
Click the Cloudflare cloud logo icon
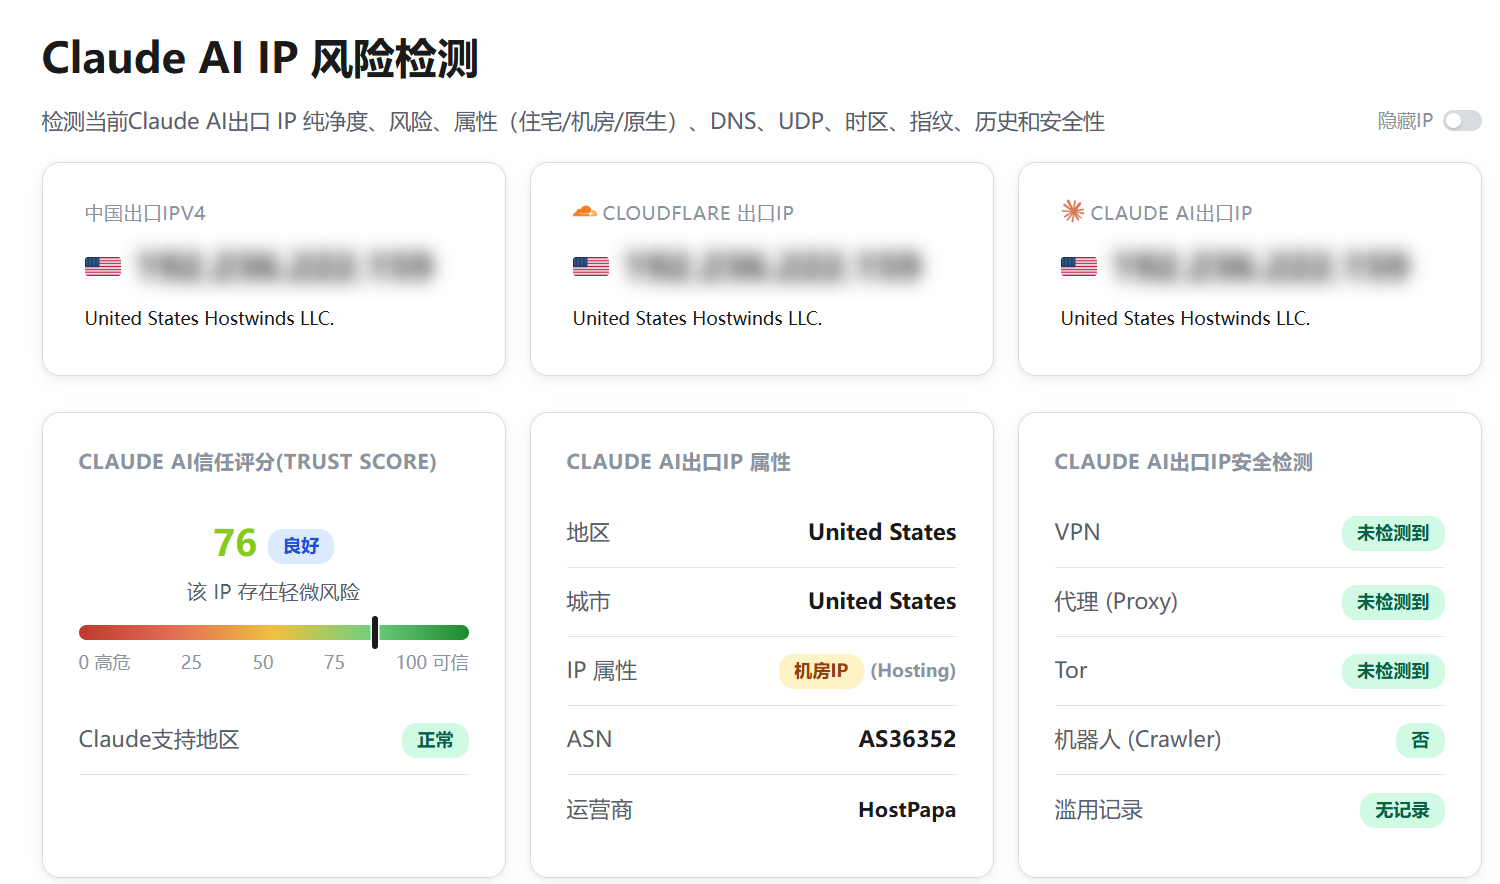[x=584, y=212]
